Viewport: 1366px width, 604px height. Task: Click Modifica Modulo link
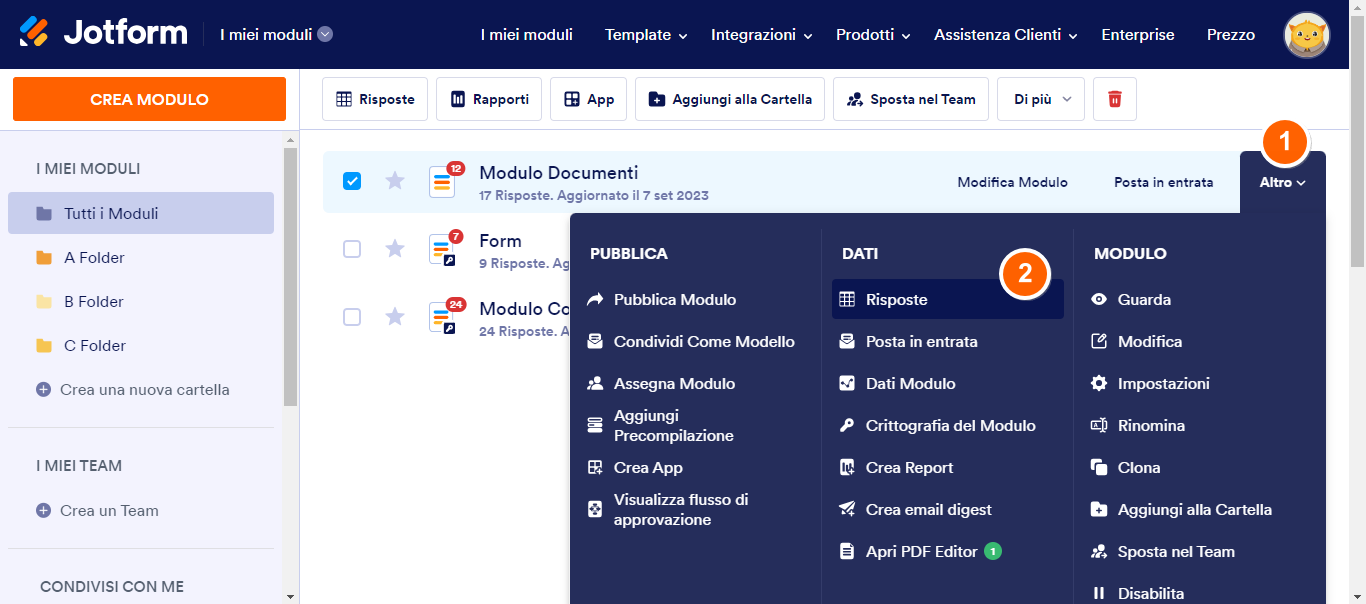click(1013, 182)
